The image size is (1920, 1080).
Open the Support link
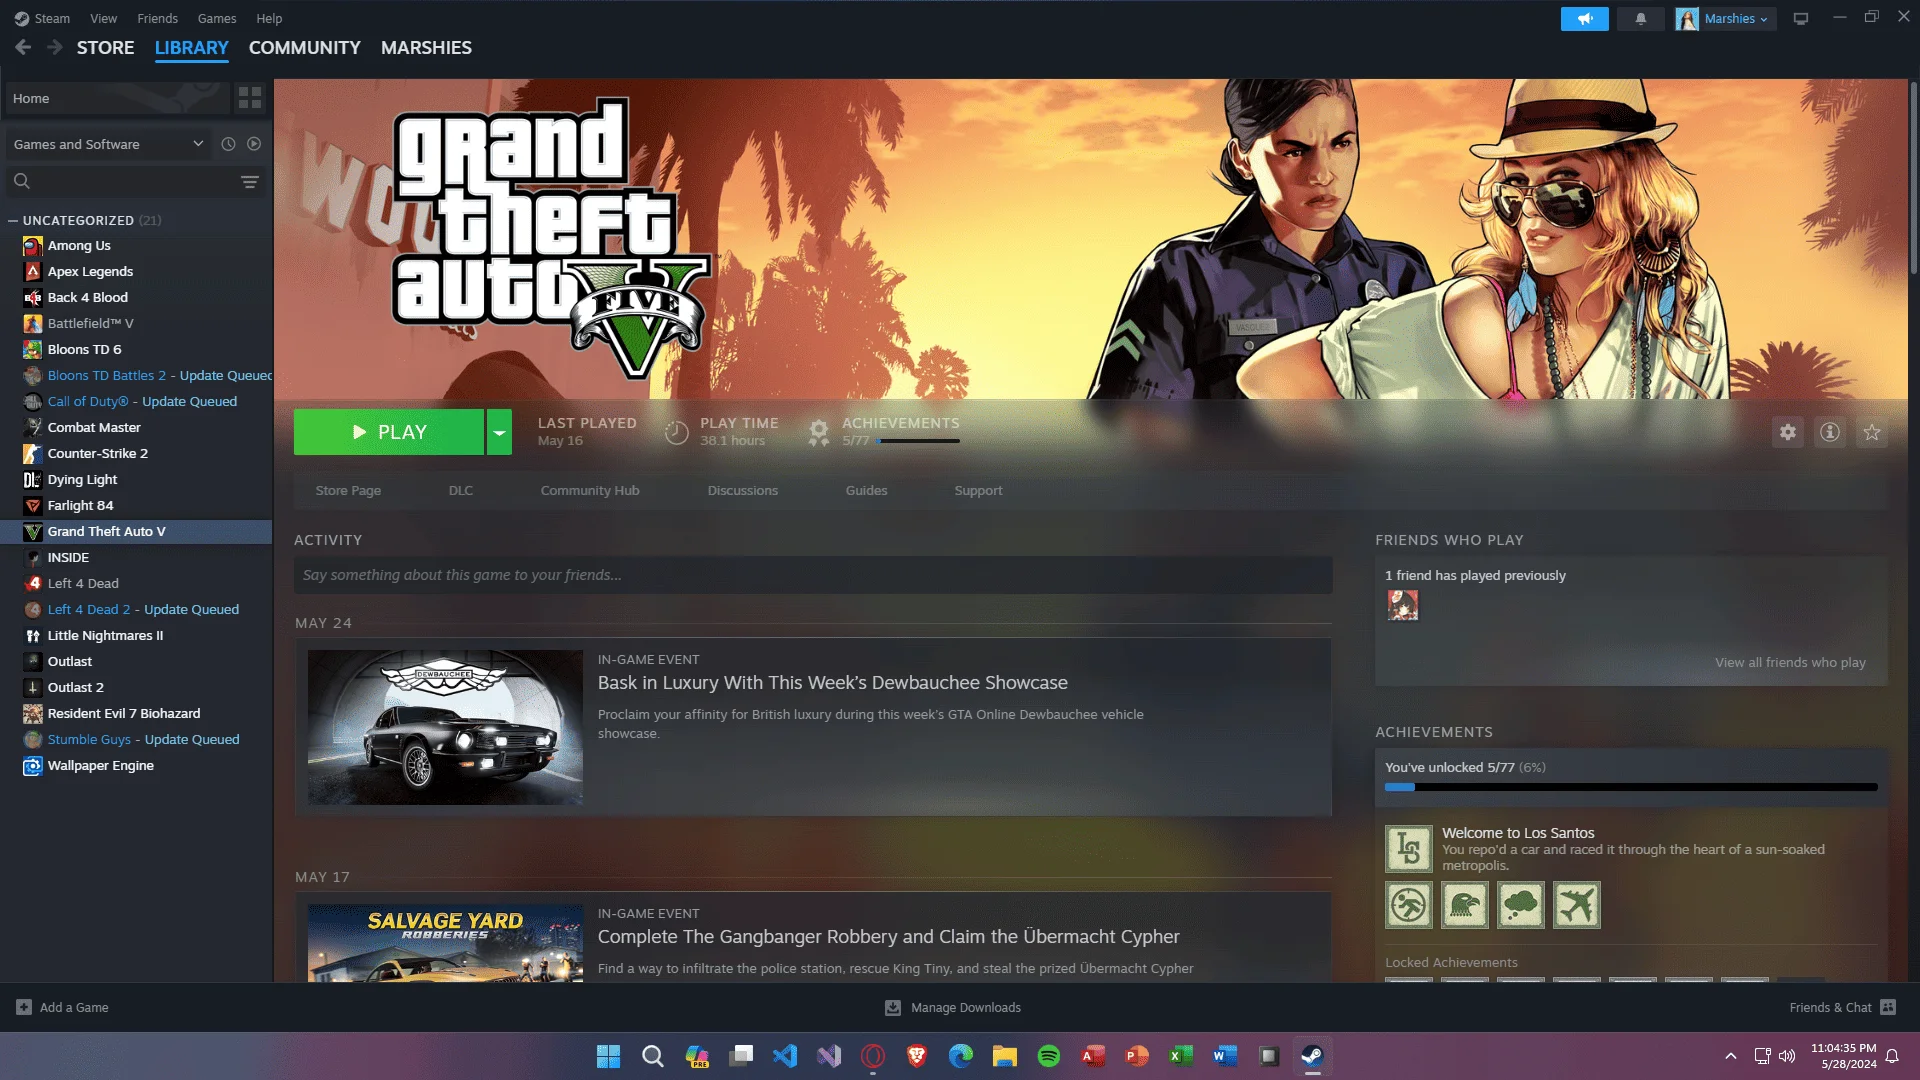coord(978,490)
